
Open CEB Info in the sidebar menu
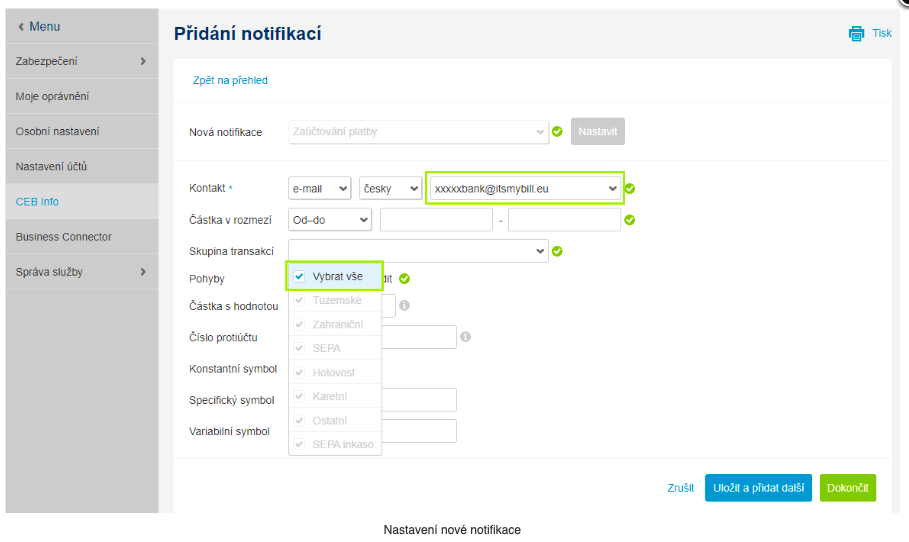click(x=38, y=202)
